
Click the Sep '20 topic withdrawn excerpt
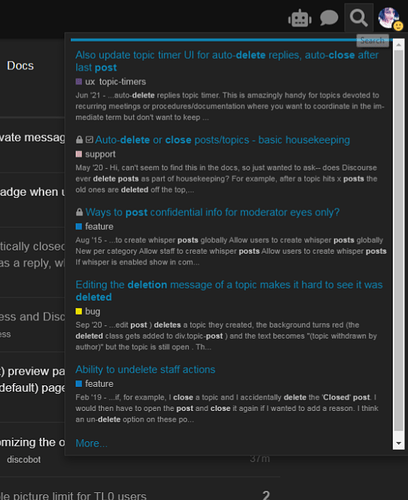[x=226, y=336]
